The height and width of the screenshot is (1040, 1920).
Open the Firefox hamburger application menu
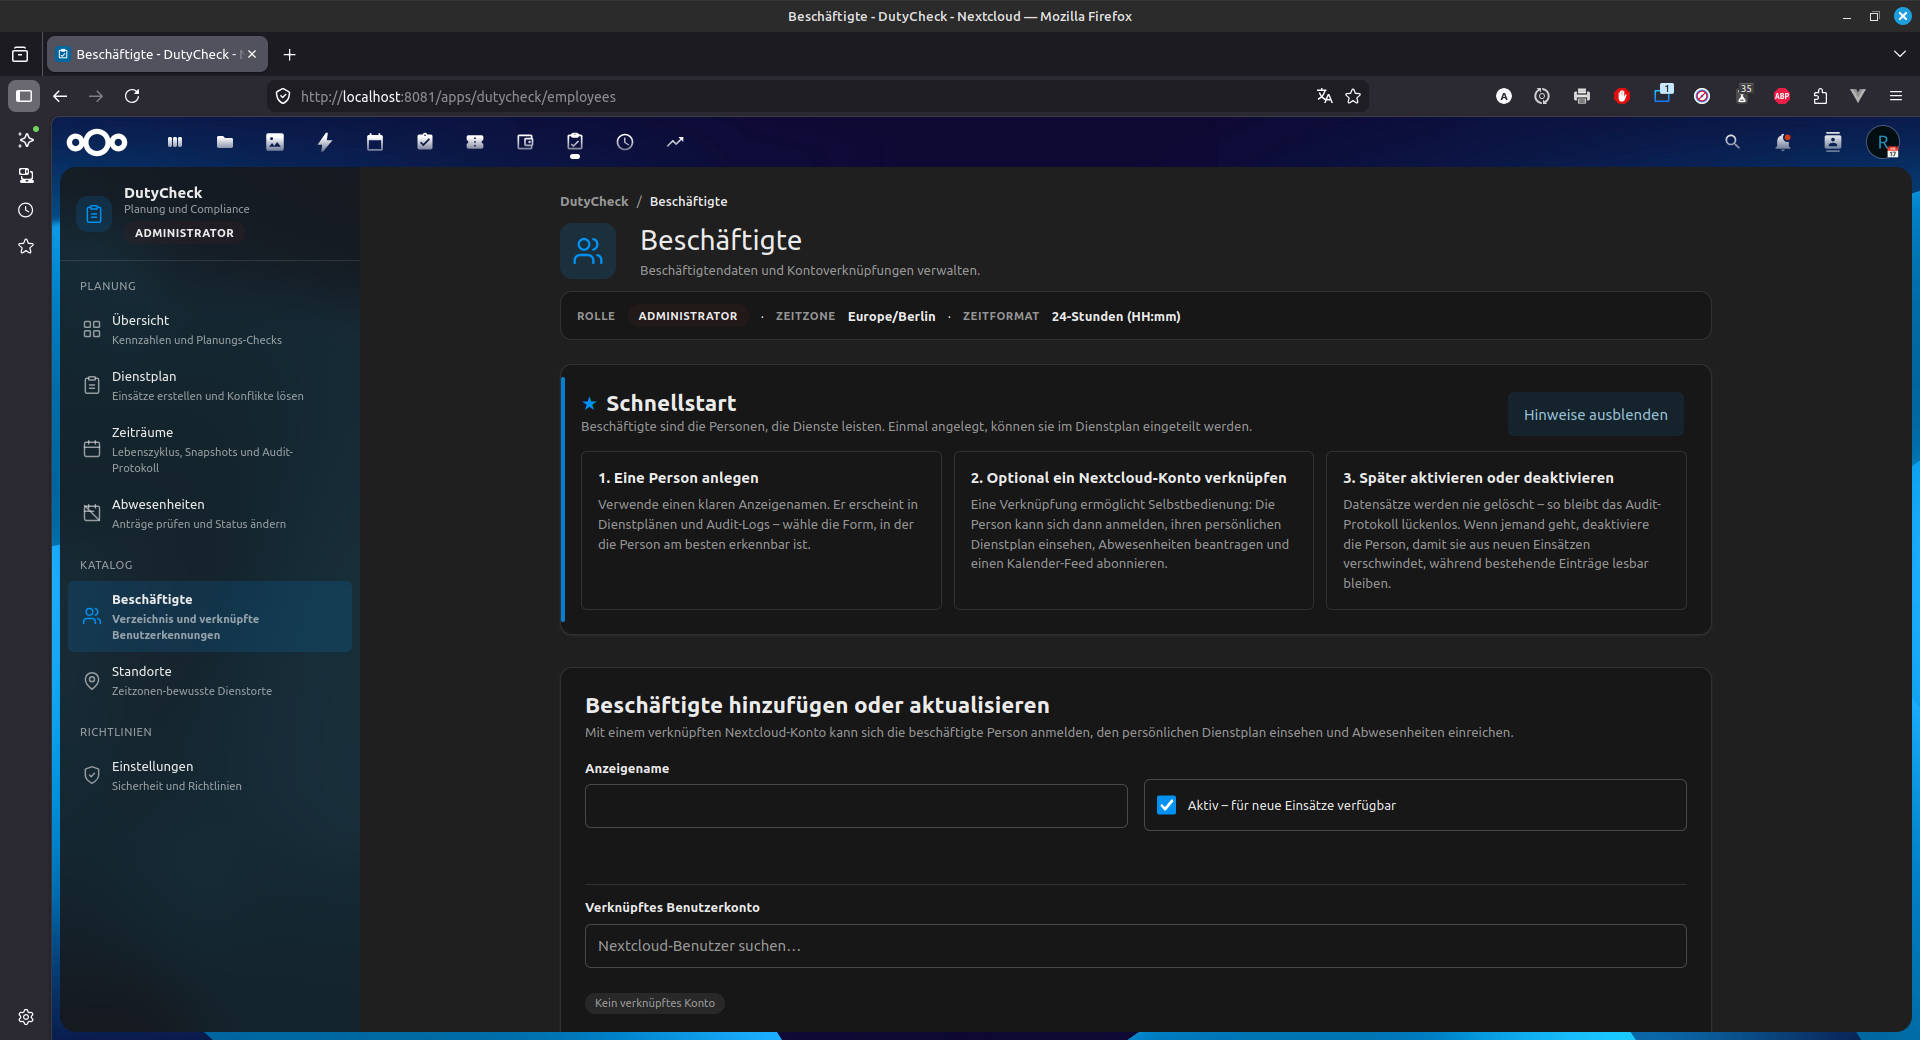coord(1896,96)
